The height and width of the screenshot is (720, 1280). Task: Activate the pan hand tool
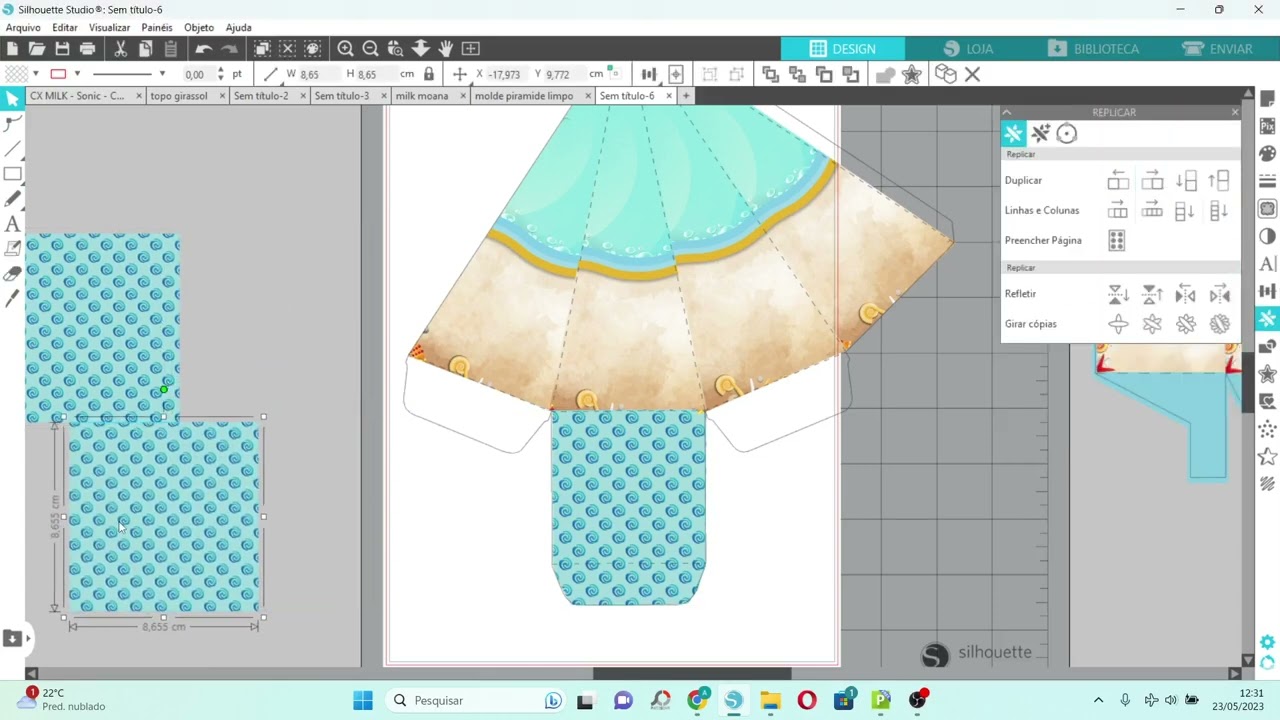445,48
